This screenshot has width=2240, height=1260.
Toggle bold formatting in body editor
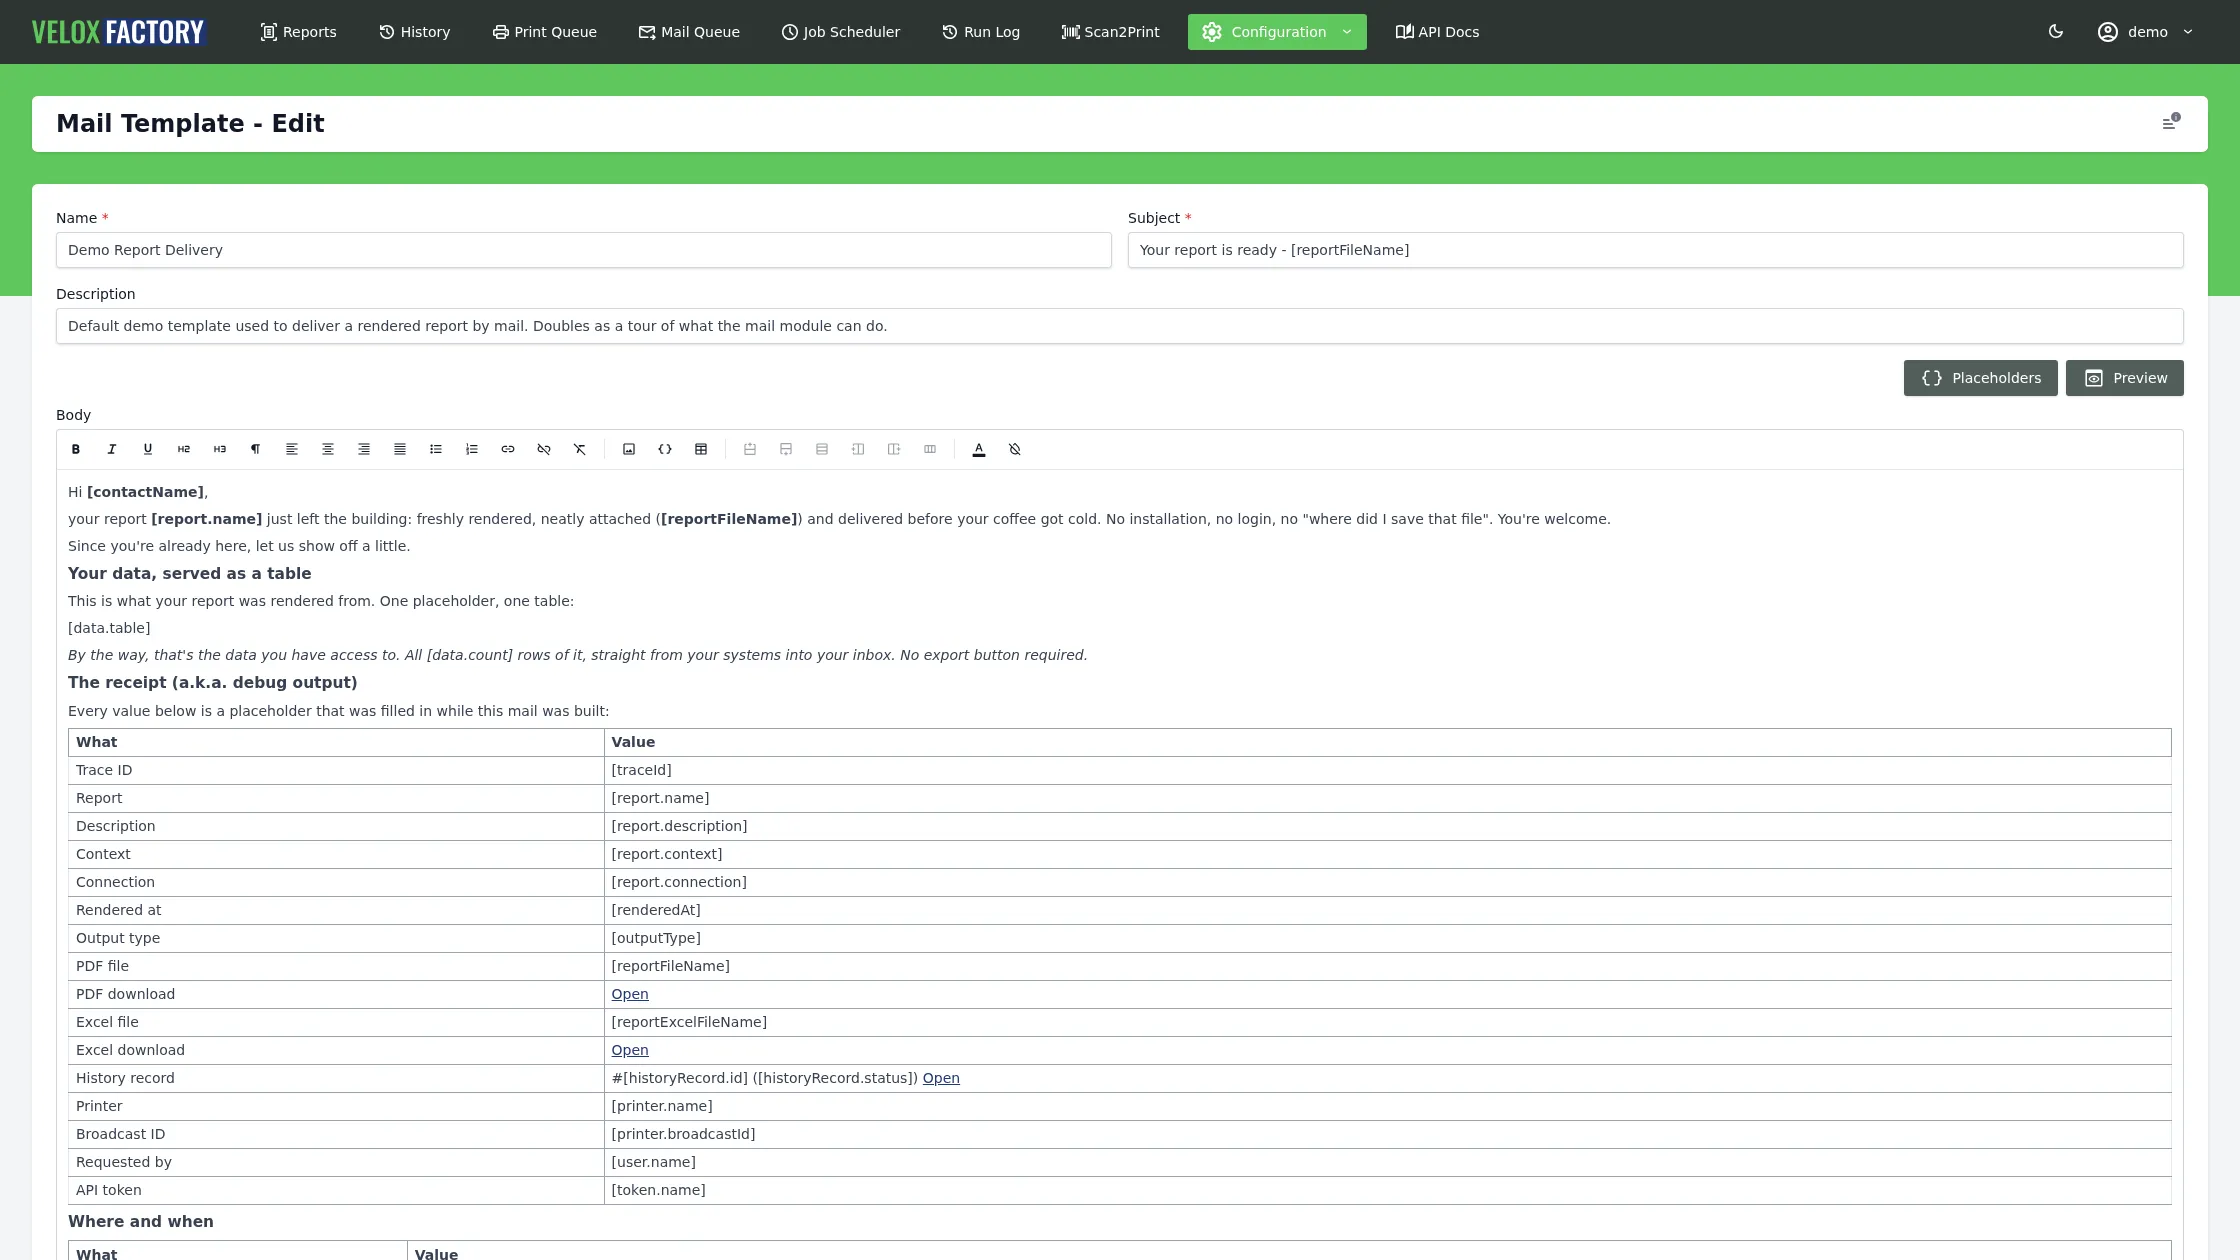point(76,449)
